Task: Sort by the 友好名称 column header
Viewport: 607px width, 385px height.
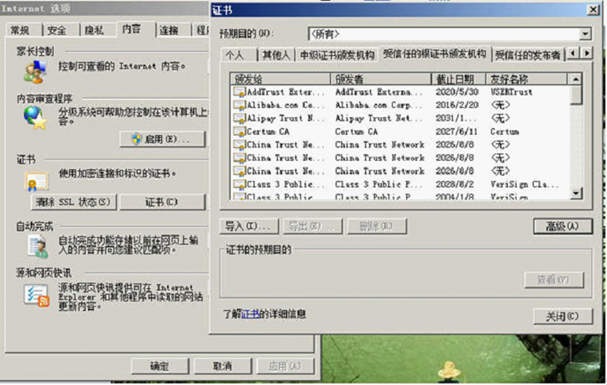Action: click(526, 79)
